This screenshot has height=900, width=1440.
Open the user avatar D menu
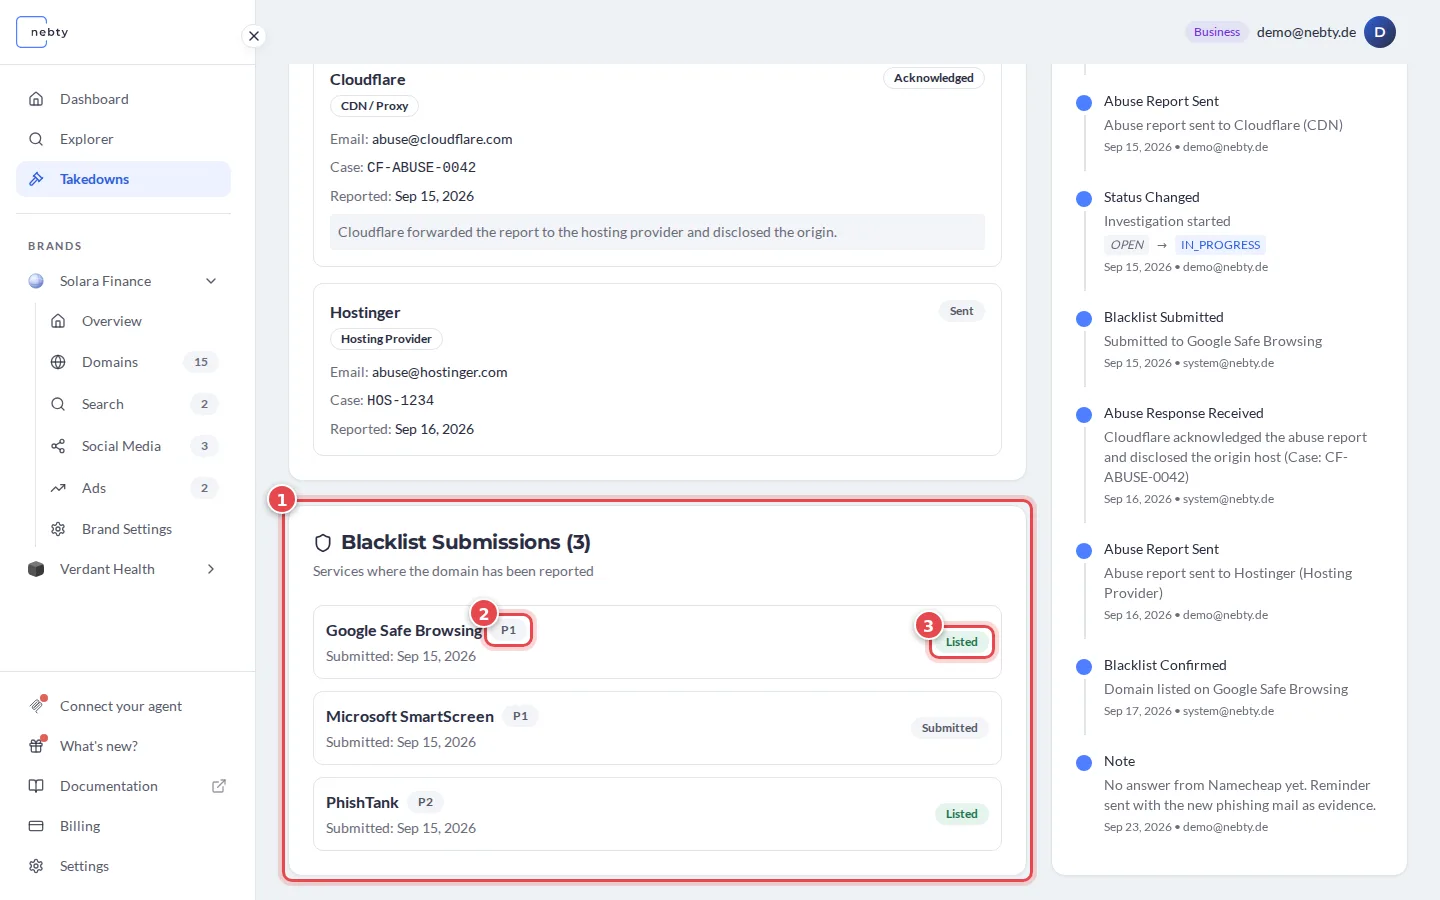point(1380,32)
